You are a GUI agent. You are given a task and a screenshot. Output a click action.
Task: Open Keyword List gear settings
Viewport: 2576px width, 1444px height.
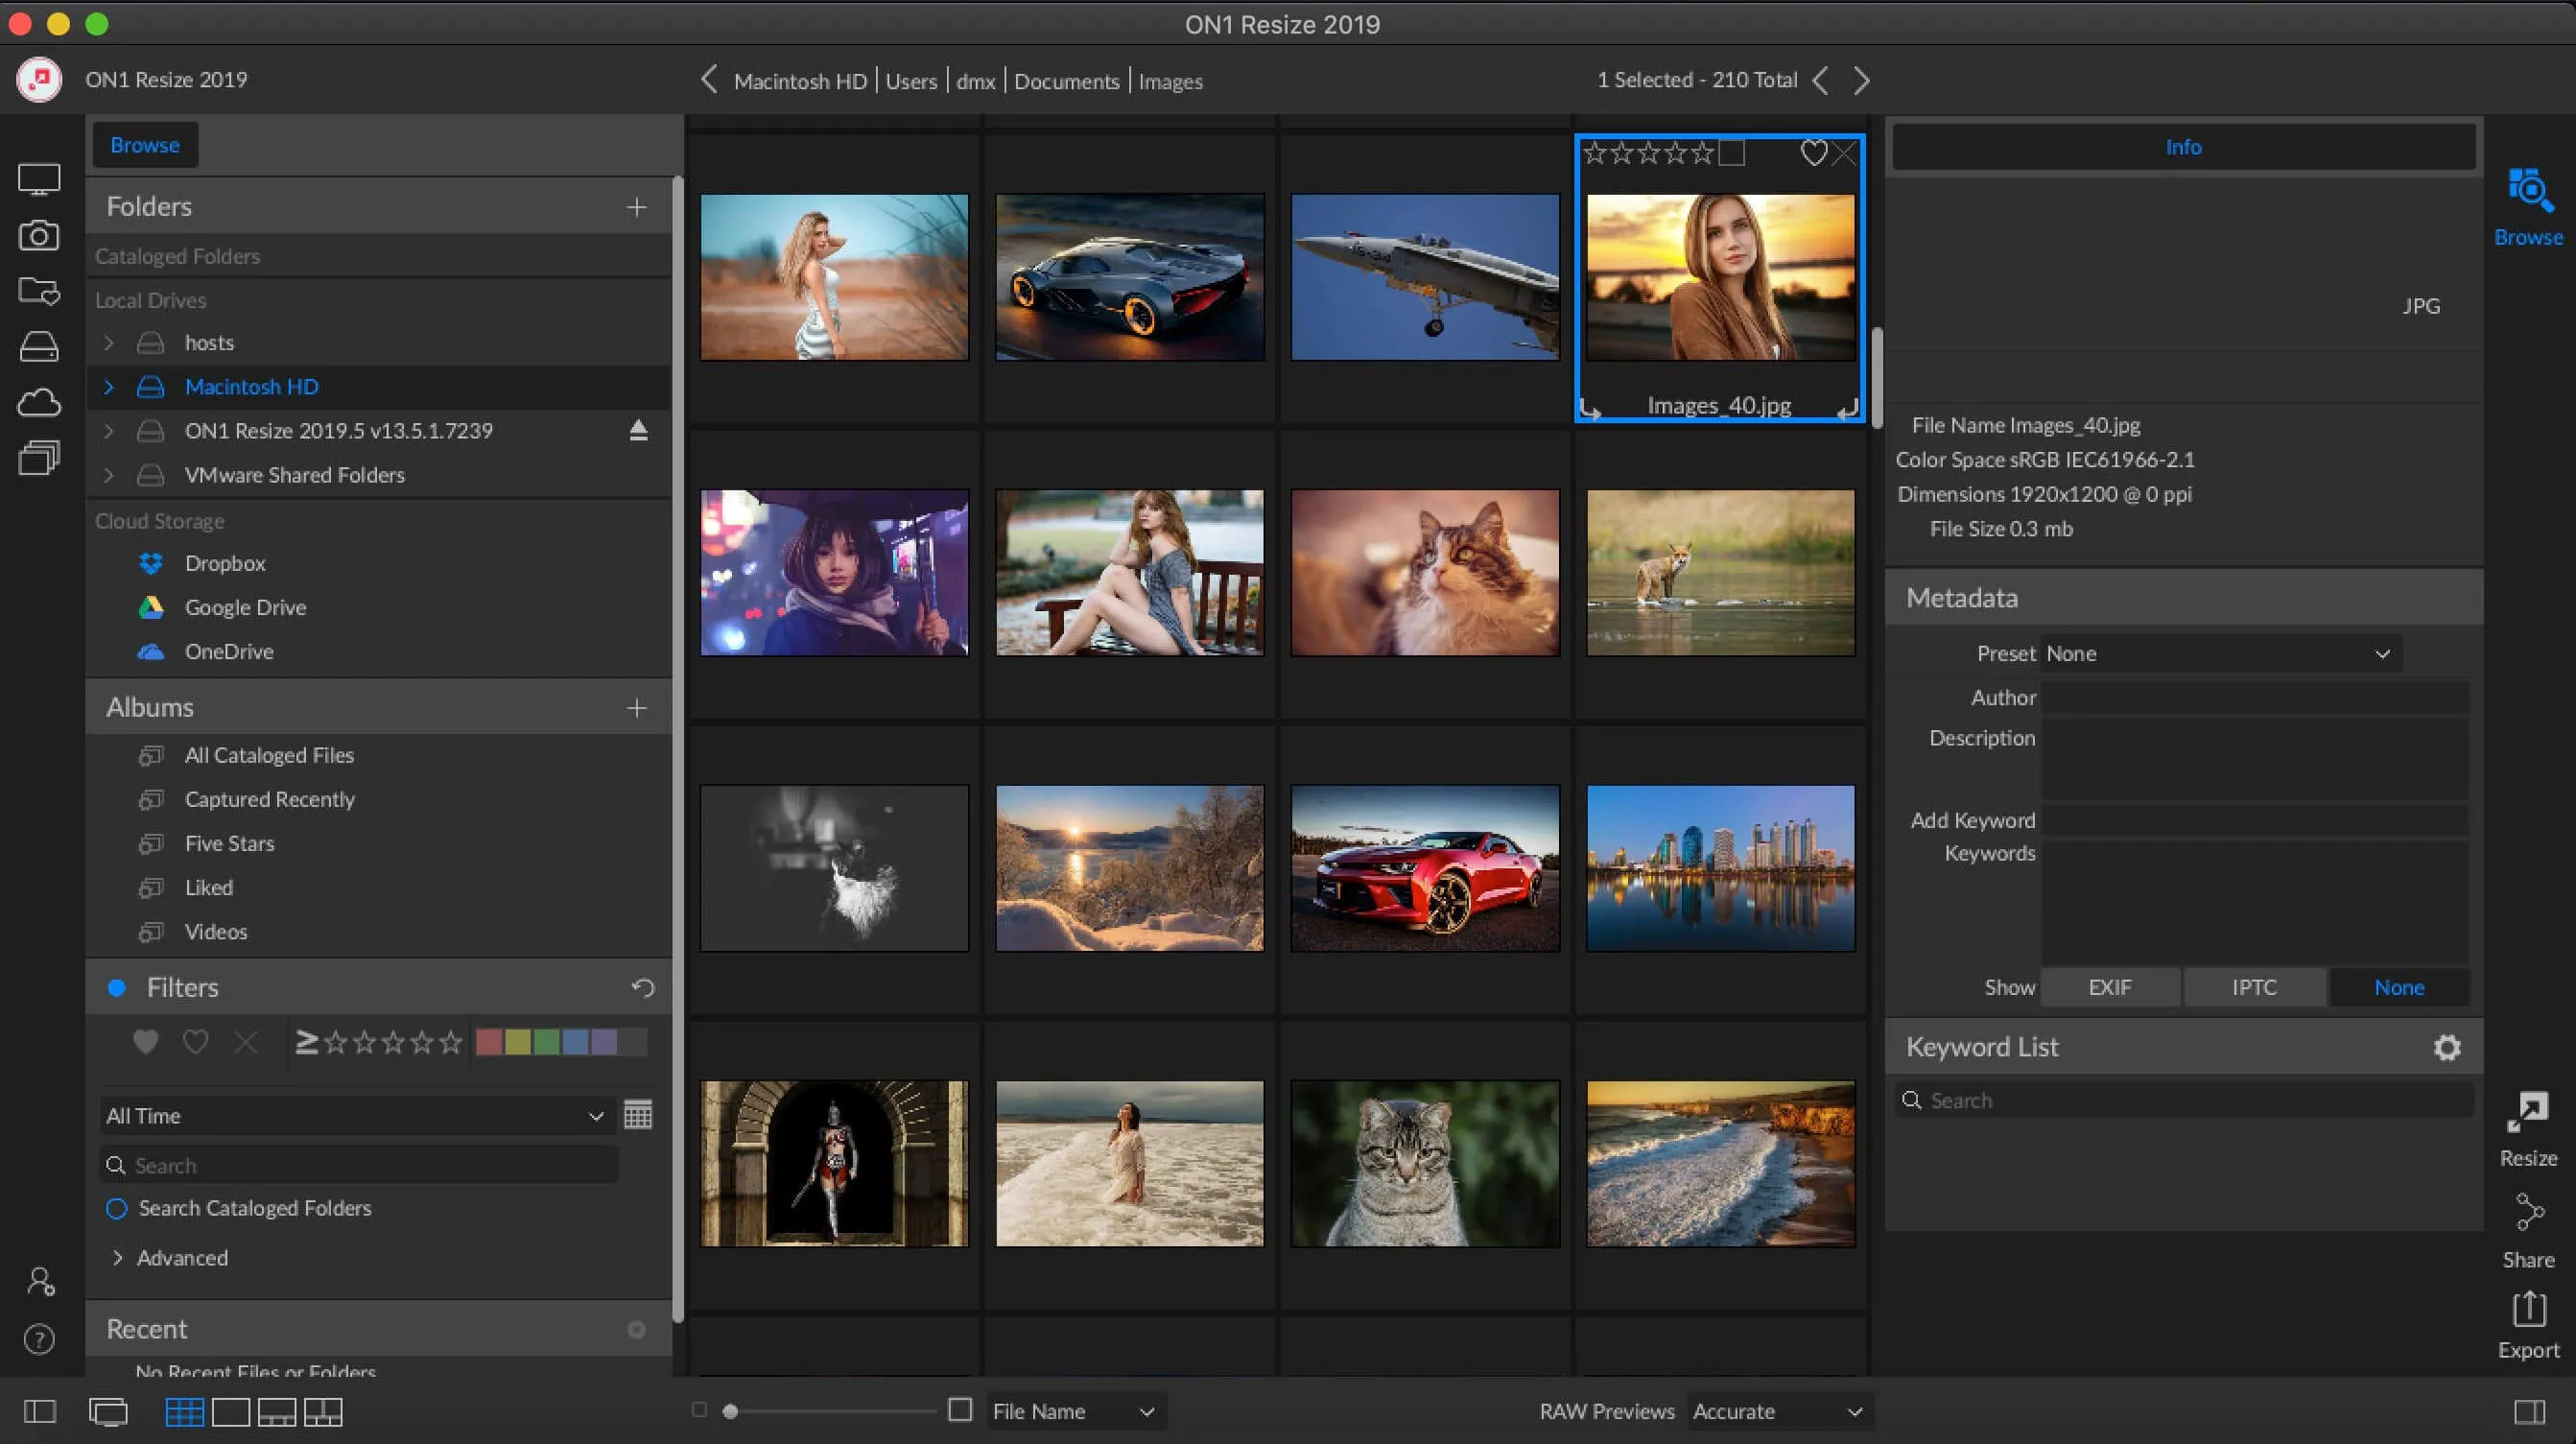[x=2446, y=1047]
